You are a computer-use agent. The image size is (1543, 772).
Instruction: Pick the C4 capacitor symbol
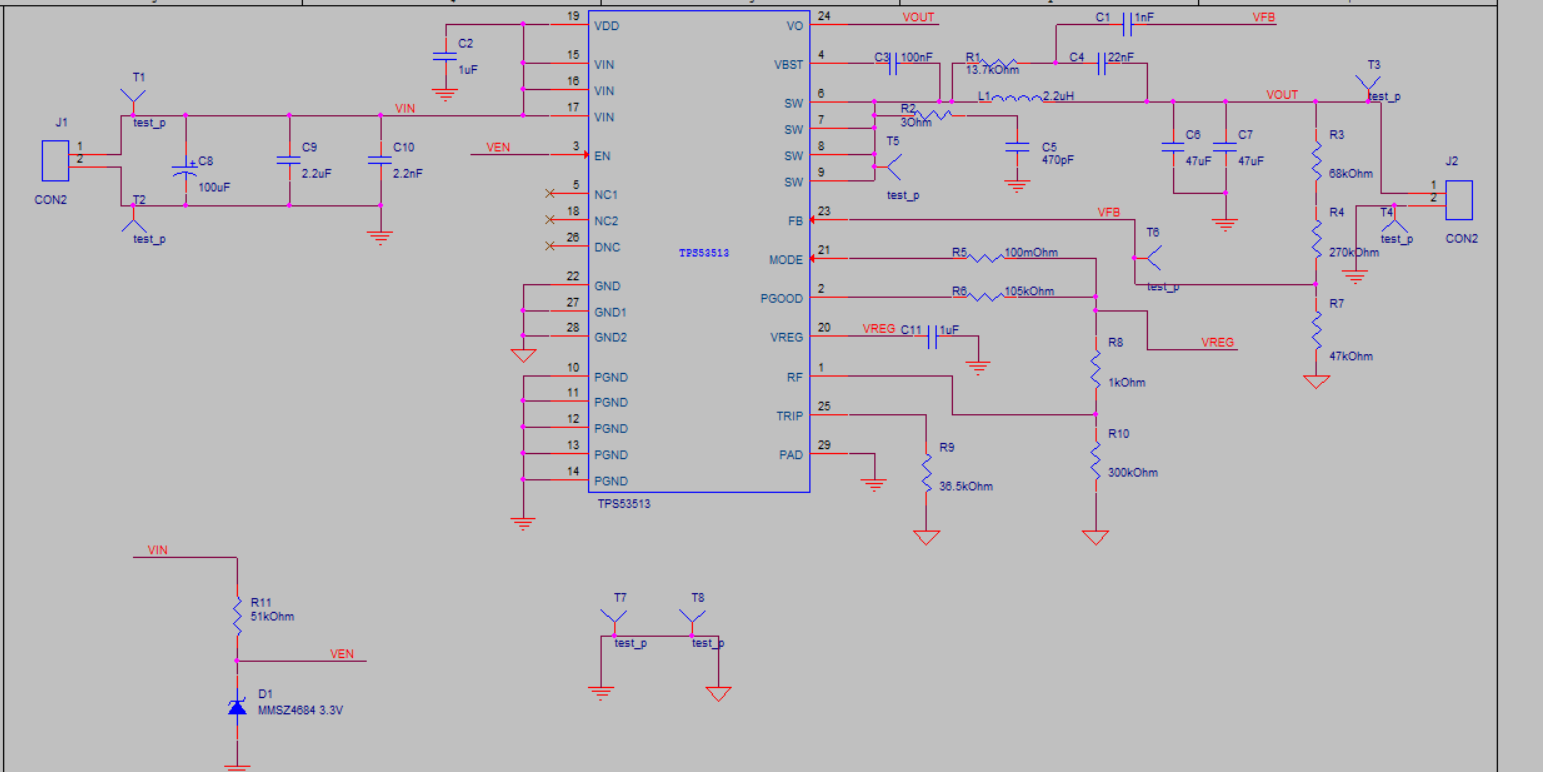click(1102, 64)
